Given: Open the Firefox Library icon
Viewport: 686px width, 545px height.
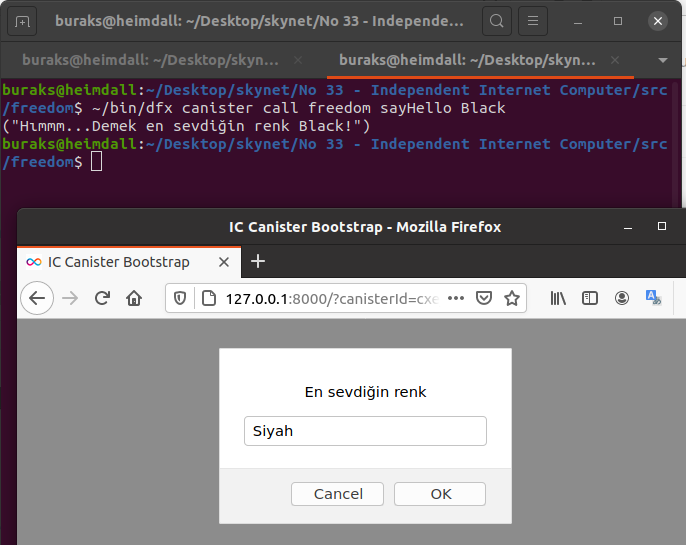Looking at the screenshot, I should [558, 298].
